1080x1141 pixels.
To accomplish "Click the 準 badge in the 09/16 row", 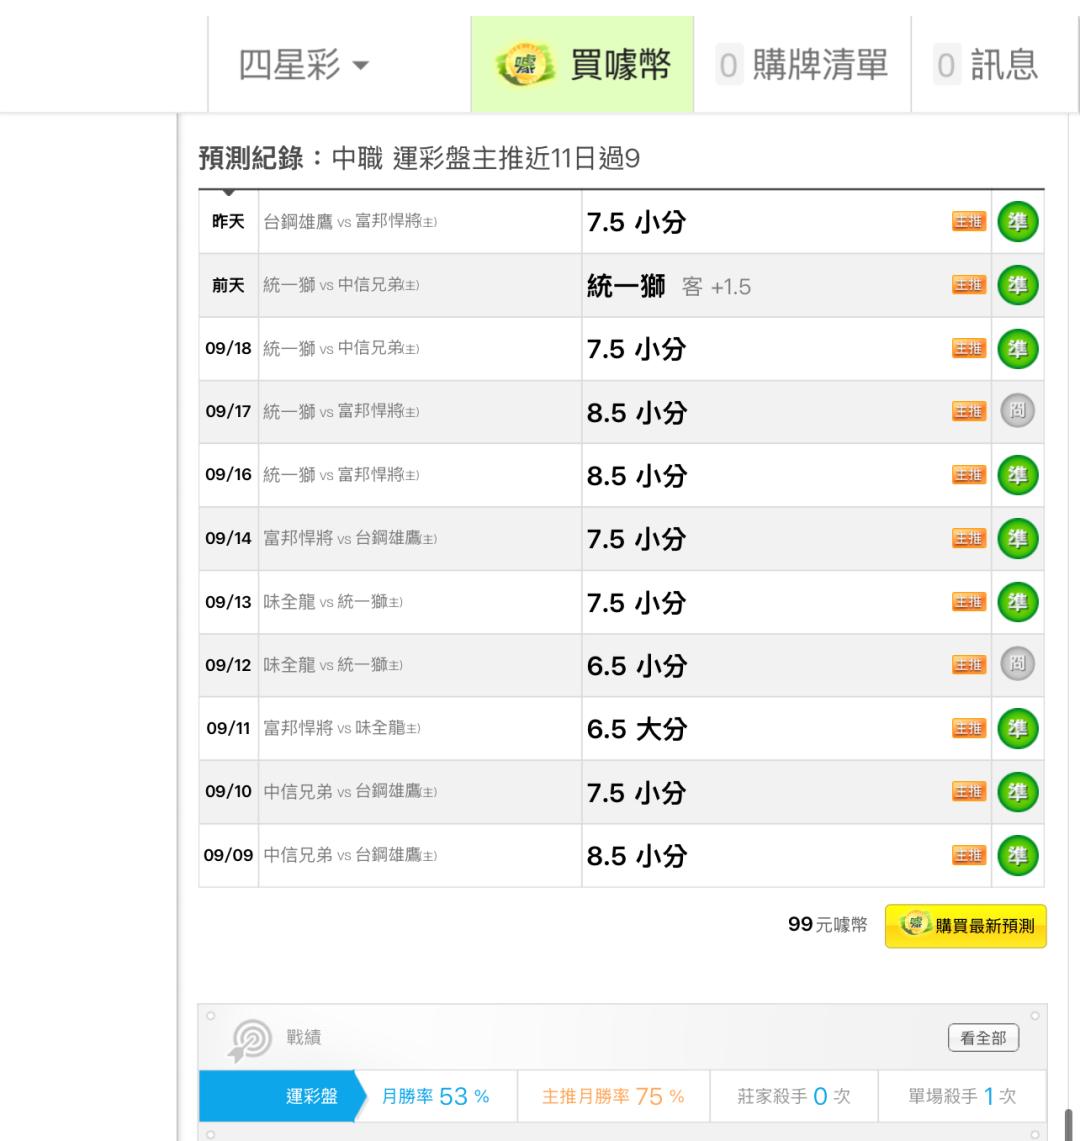I will 1017,474.
